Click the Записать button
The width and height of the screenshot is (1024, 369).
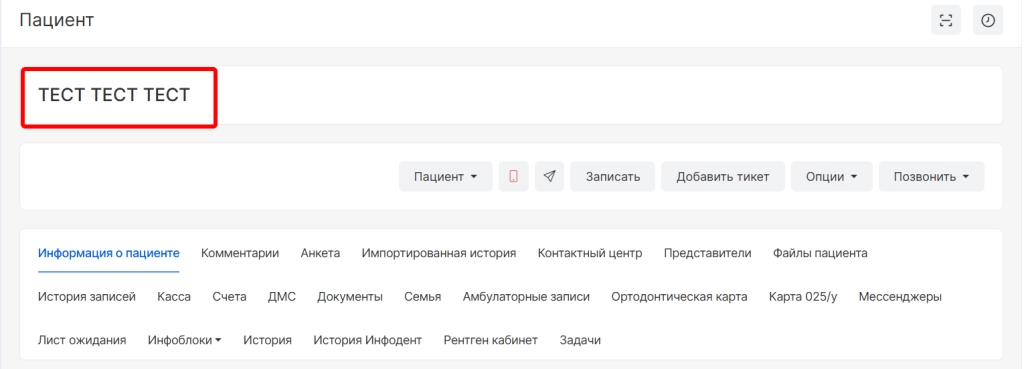[613, 176]
